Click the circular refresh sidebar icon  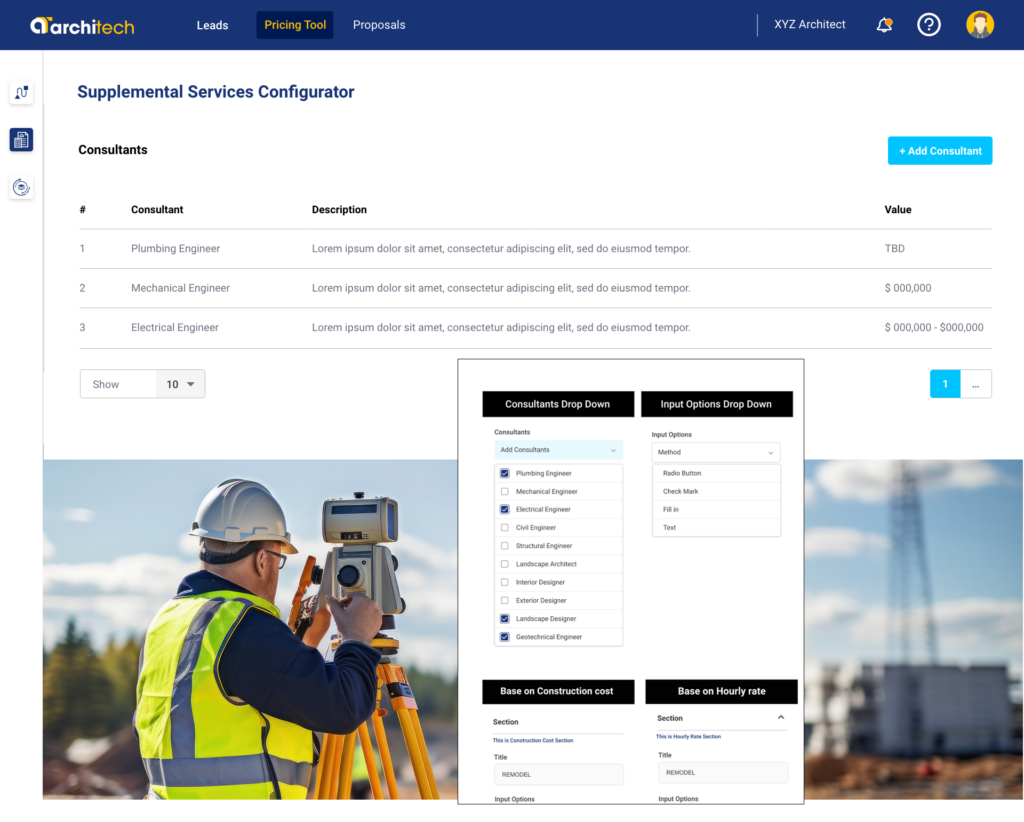21,187
